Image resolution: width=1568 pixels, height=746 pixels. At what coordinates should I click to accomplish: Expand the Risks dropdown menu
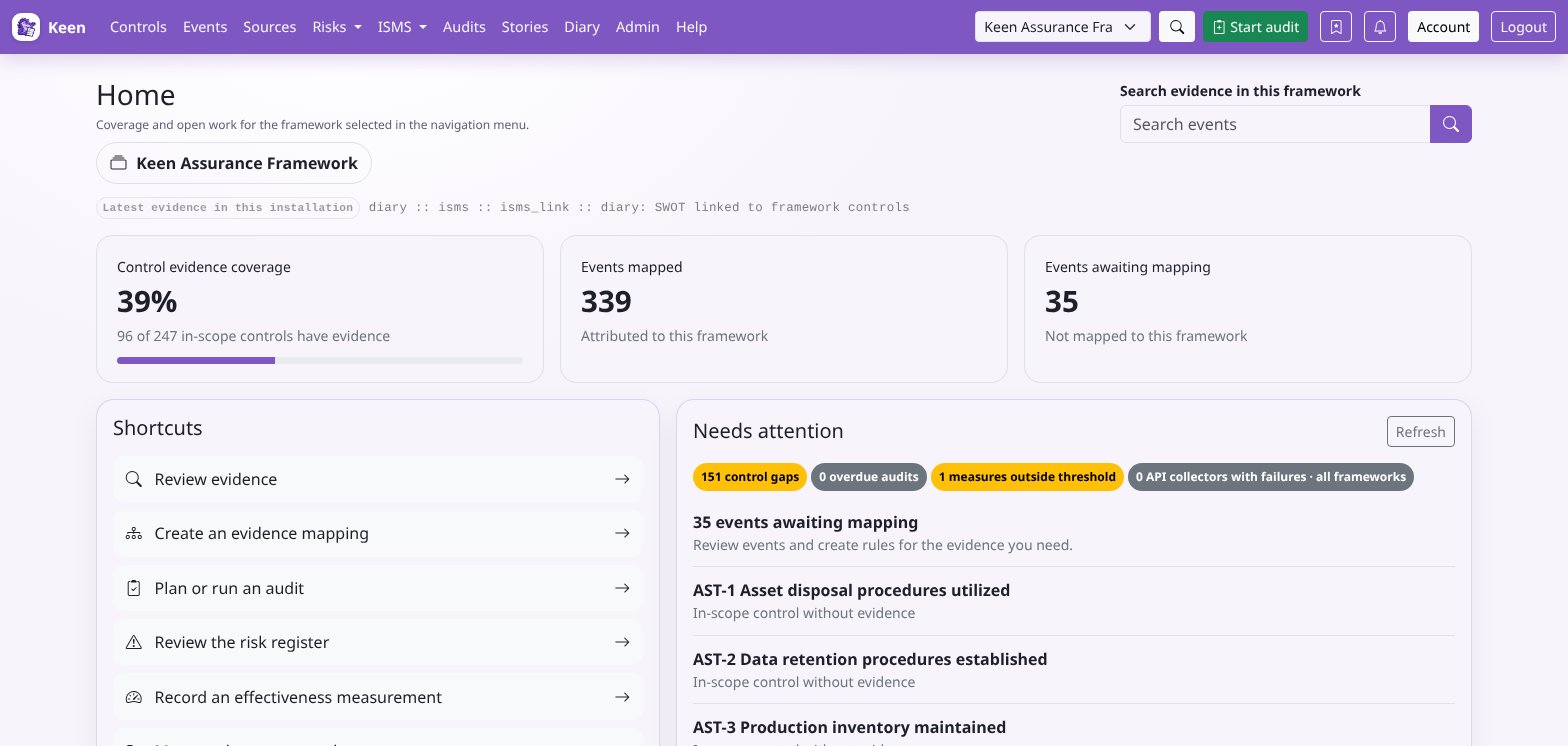[337, 27]
